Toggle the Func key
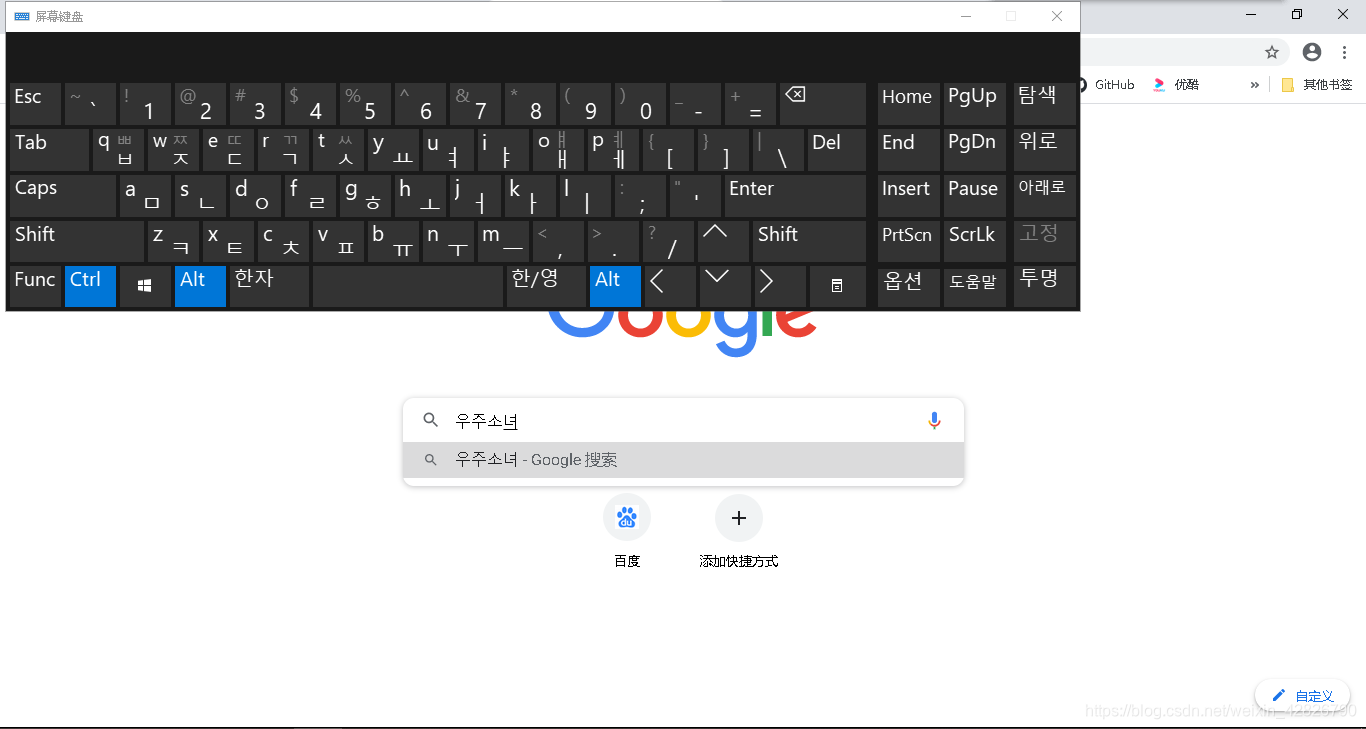Screen dimensions: 1366x729 pos(35,286)
